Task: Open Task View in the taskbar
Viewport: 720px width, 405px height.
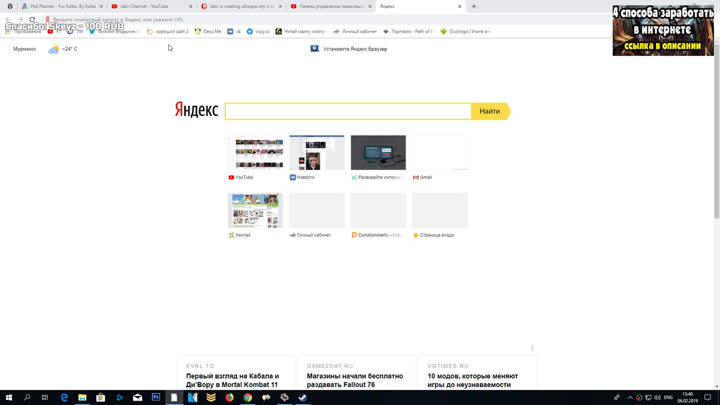Action: [x=45, y=397]
